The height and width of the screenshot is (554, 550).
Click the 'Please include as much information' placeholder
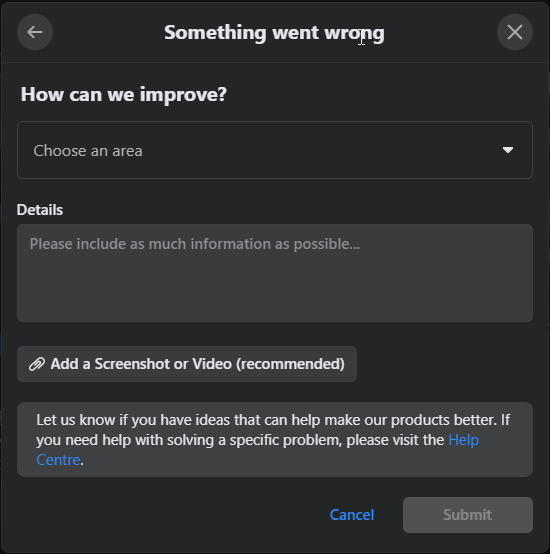(195, 244)
